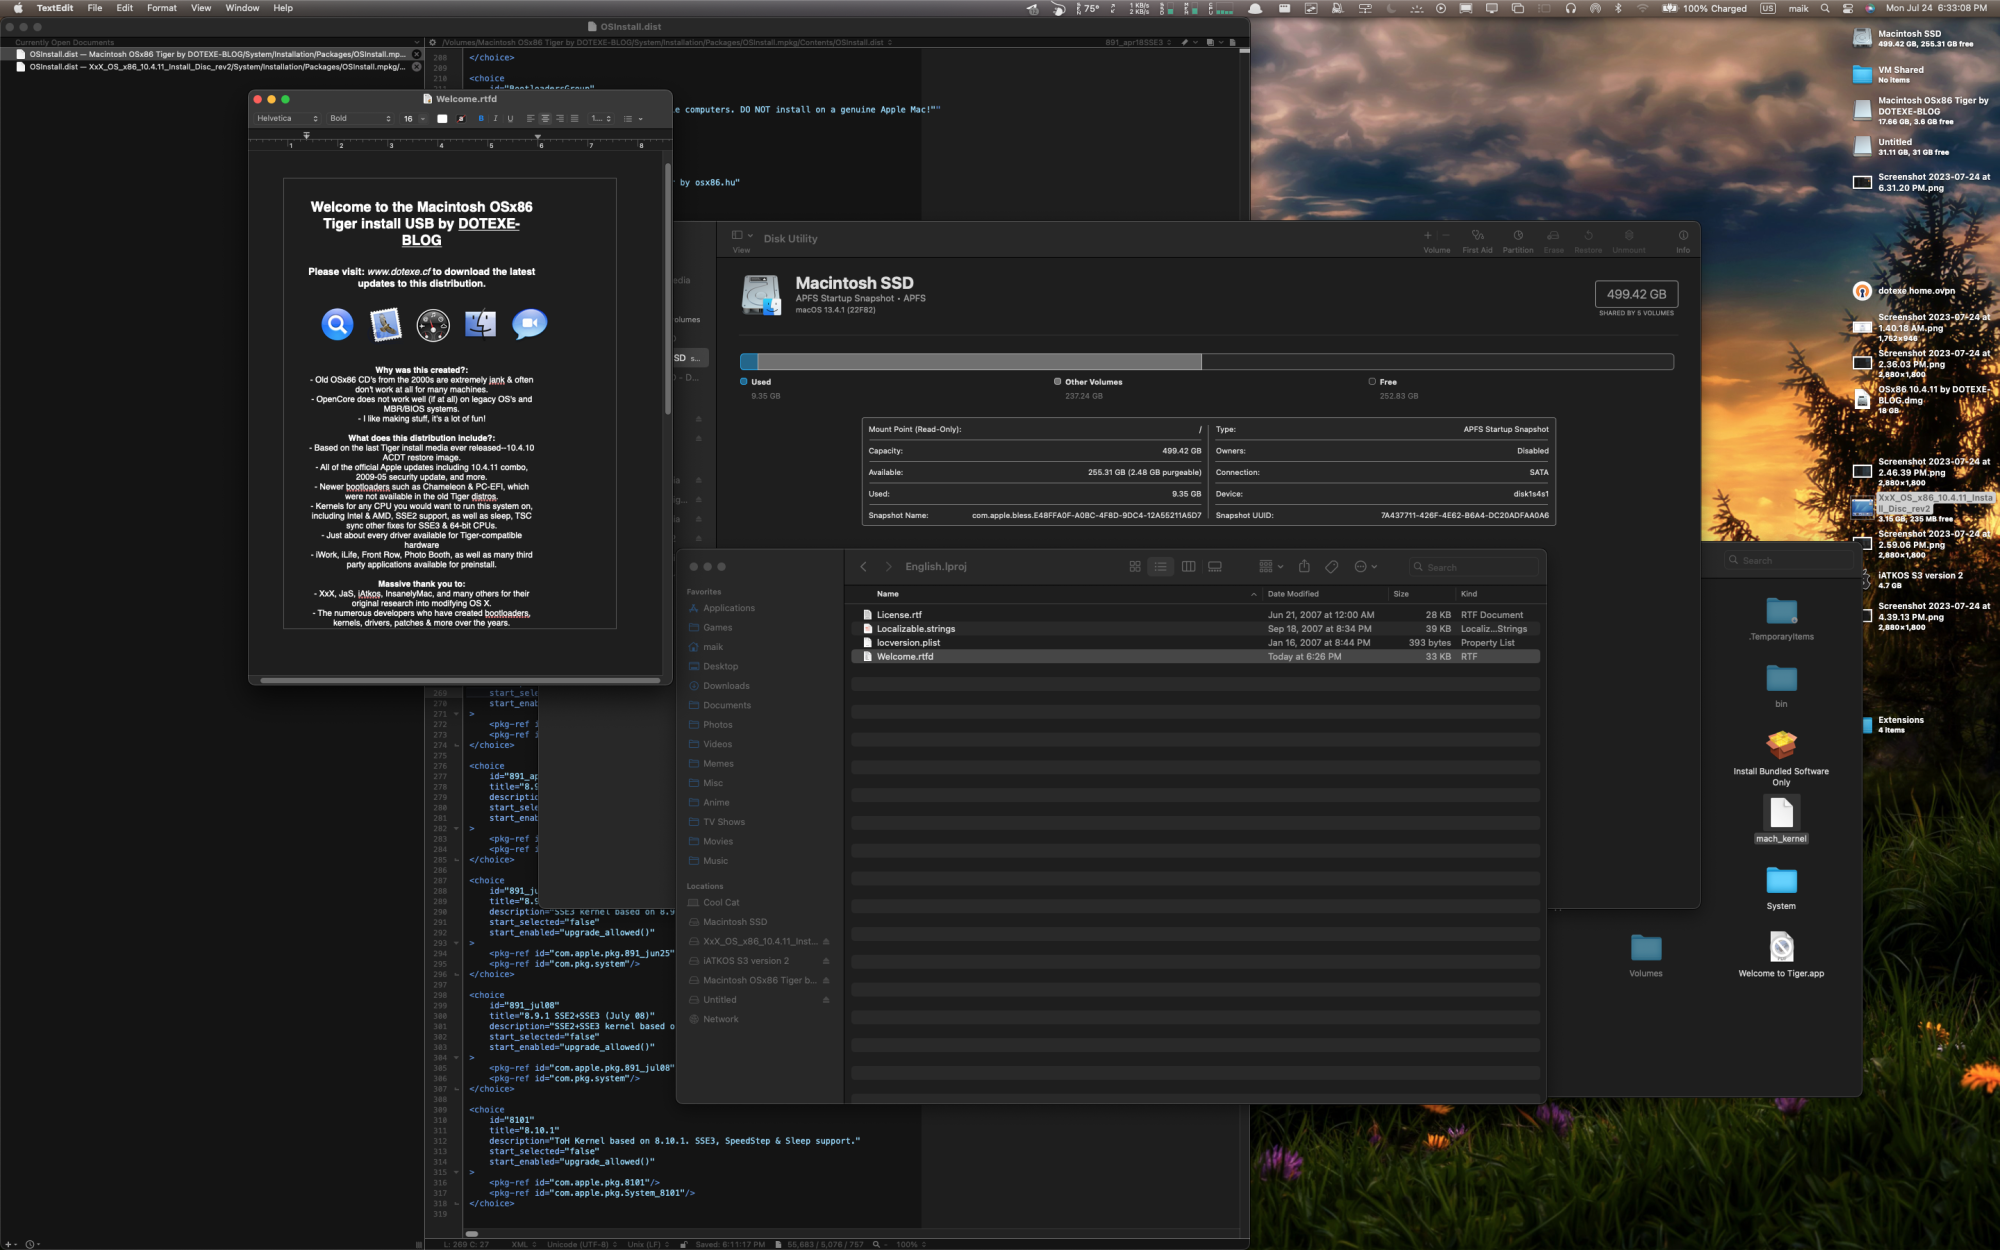
Task: Select Localizable.strings file row
Action: tap(1195, 629)
